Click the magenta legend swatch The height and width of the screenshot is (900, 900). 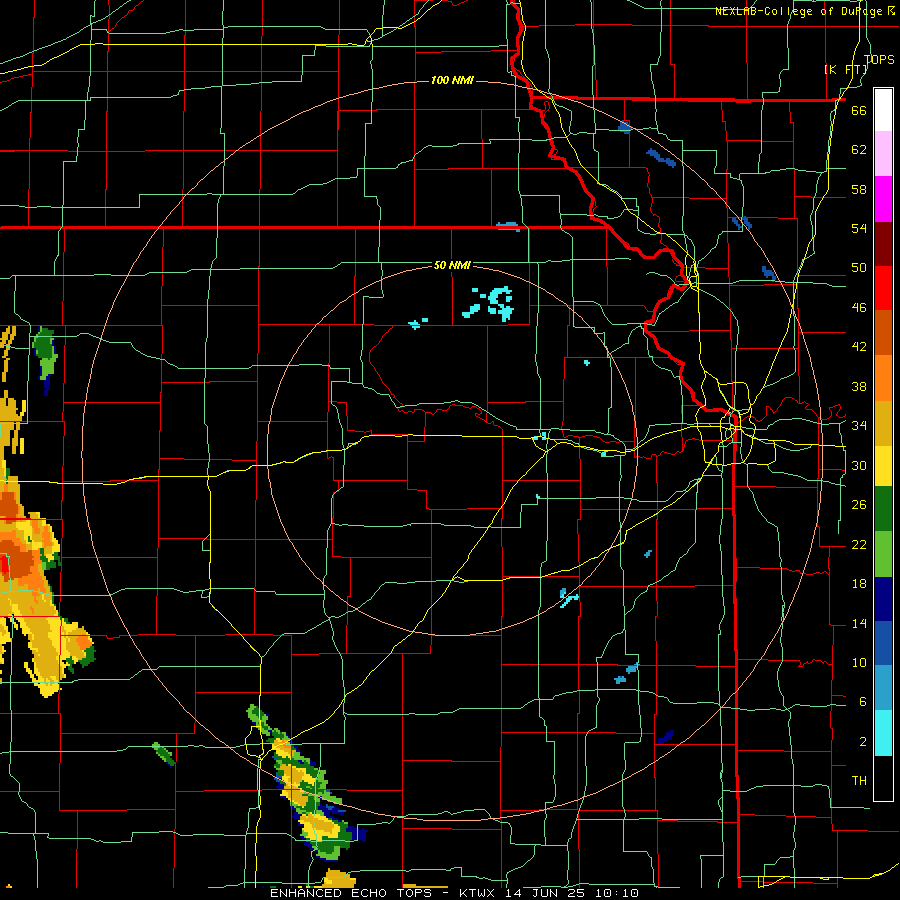(883, 199)
